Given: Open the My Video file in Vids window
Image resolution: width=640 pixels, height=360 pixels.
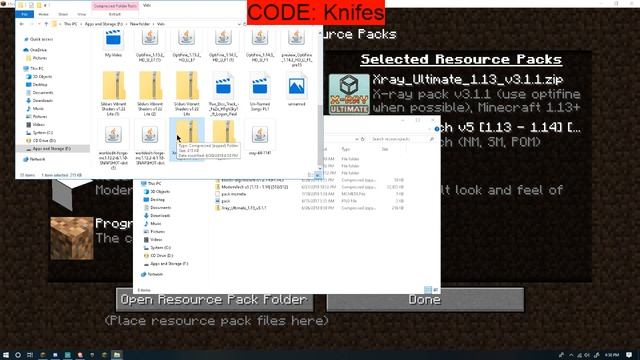Looking at the screenshot, I should (113, 43).
